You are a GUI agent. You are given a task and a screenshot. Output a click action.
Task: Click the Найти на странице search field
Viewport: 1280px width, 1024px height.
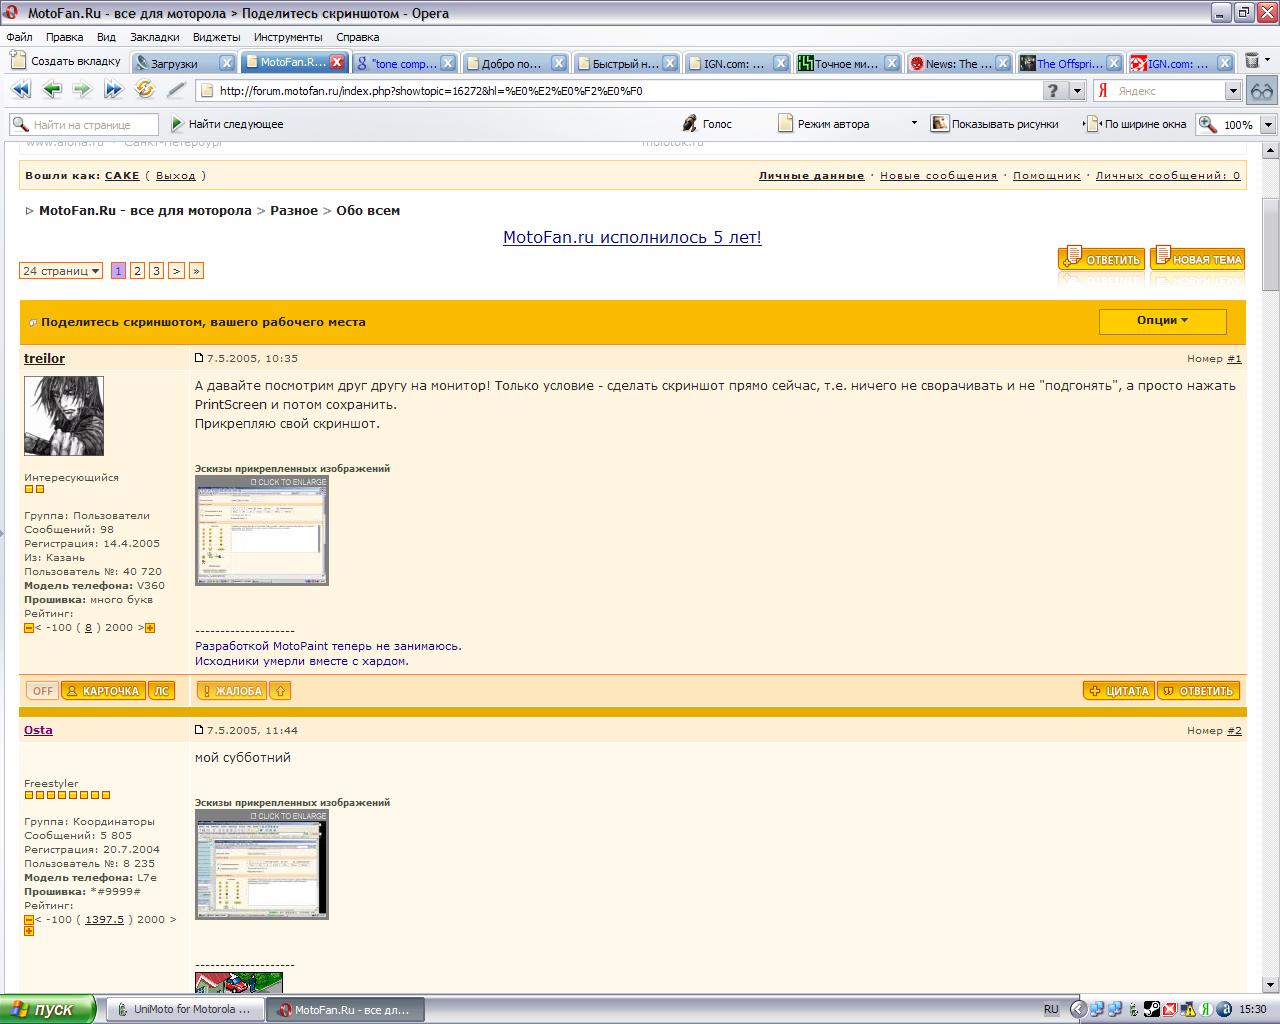[84, 124]
